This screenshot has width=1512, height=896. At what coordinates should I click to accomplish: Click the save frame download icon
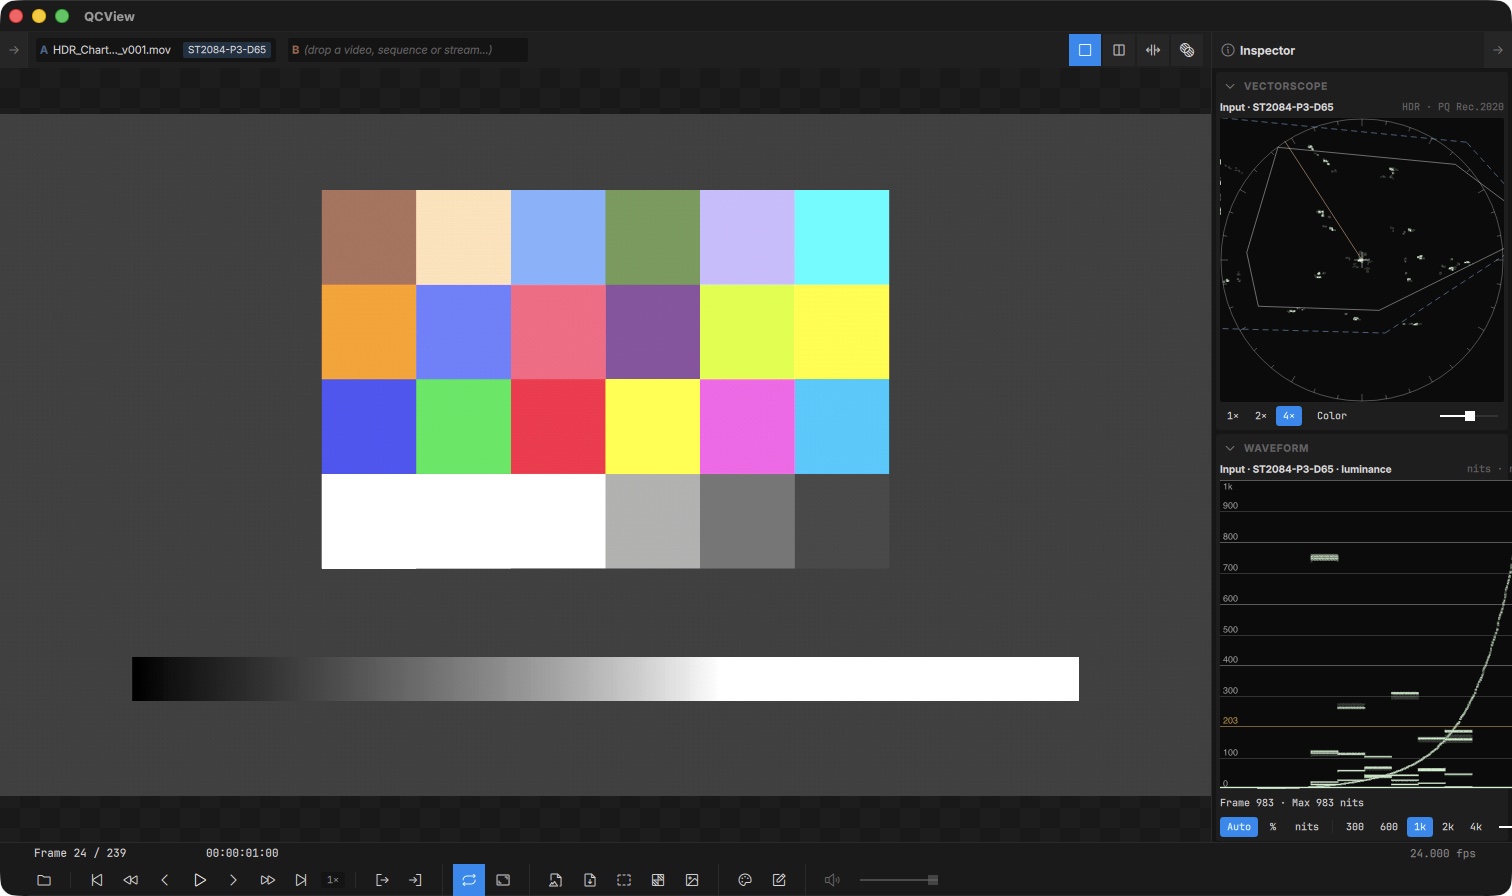(590, 880)
